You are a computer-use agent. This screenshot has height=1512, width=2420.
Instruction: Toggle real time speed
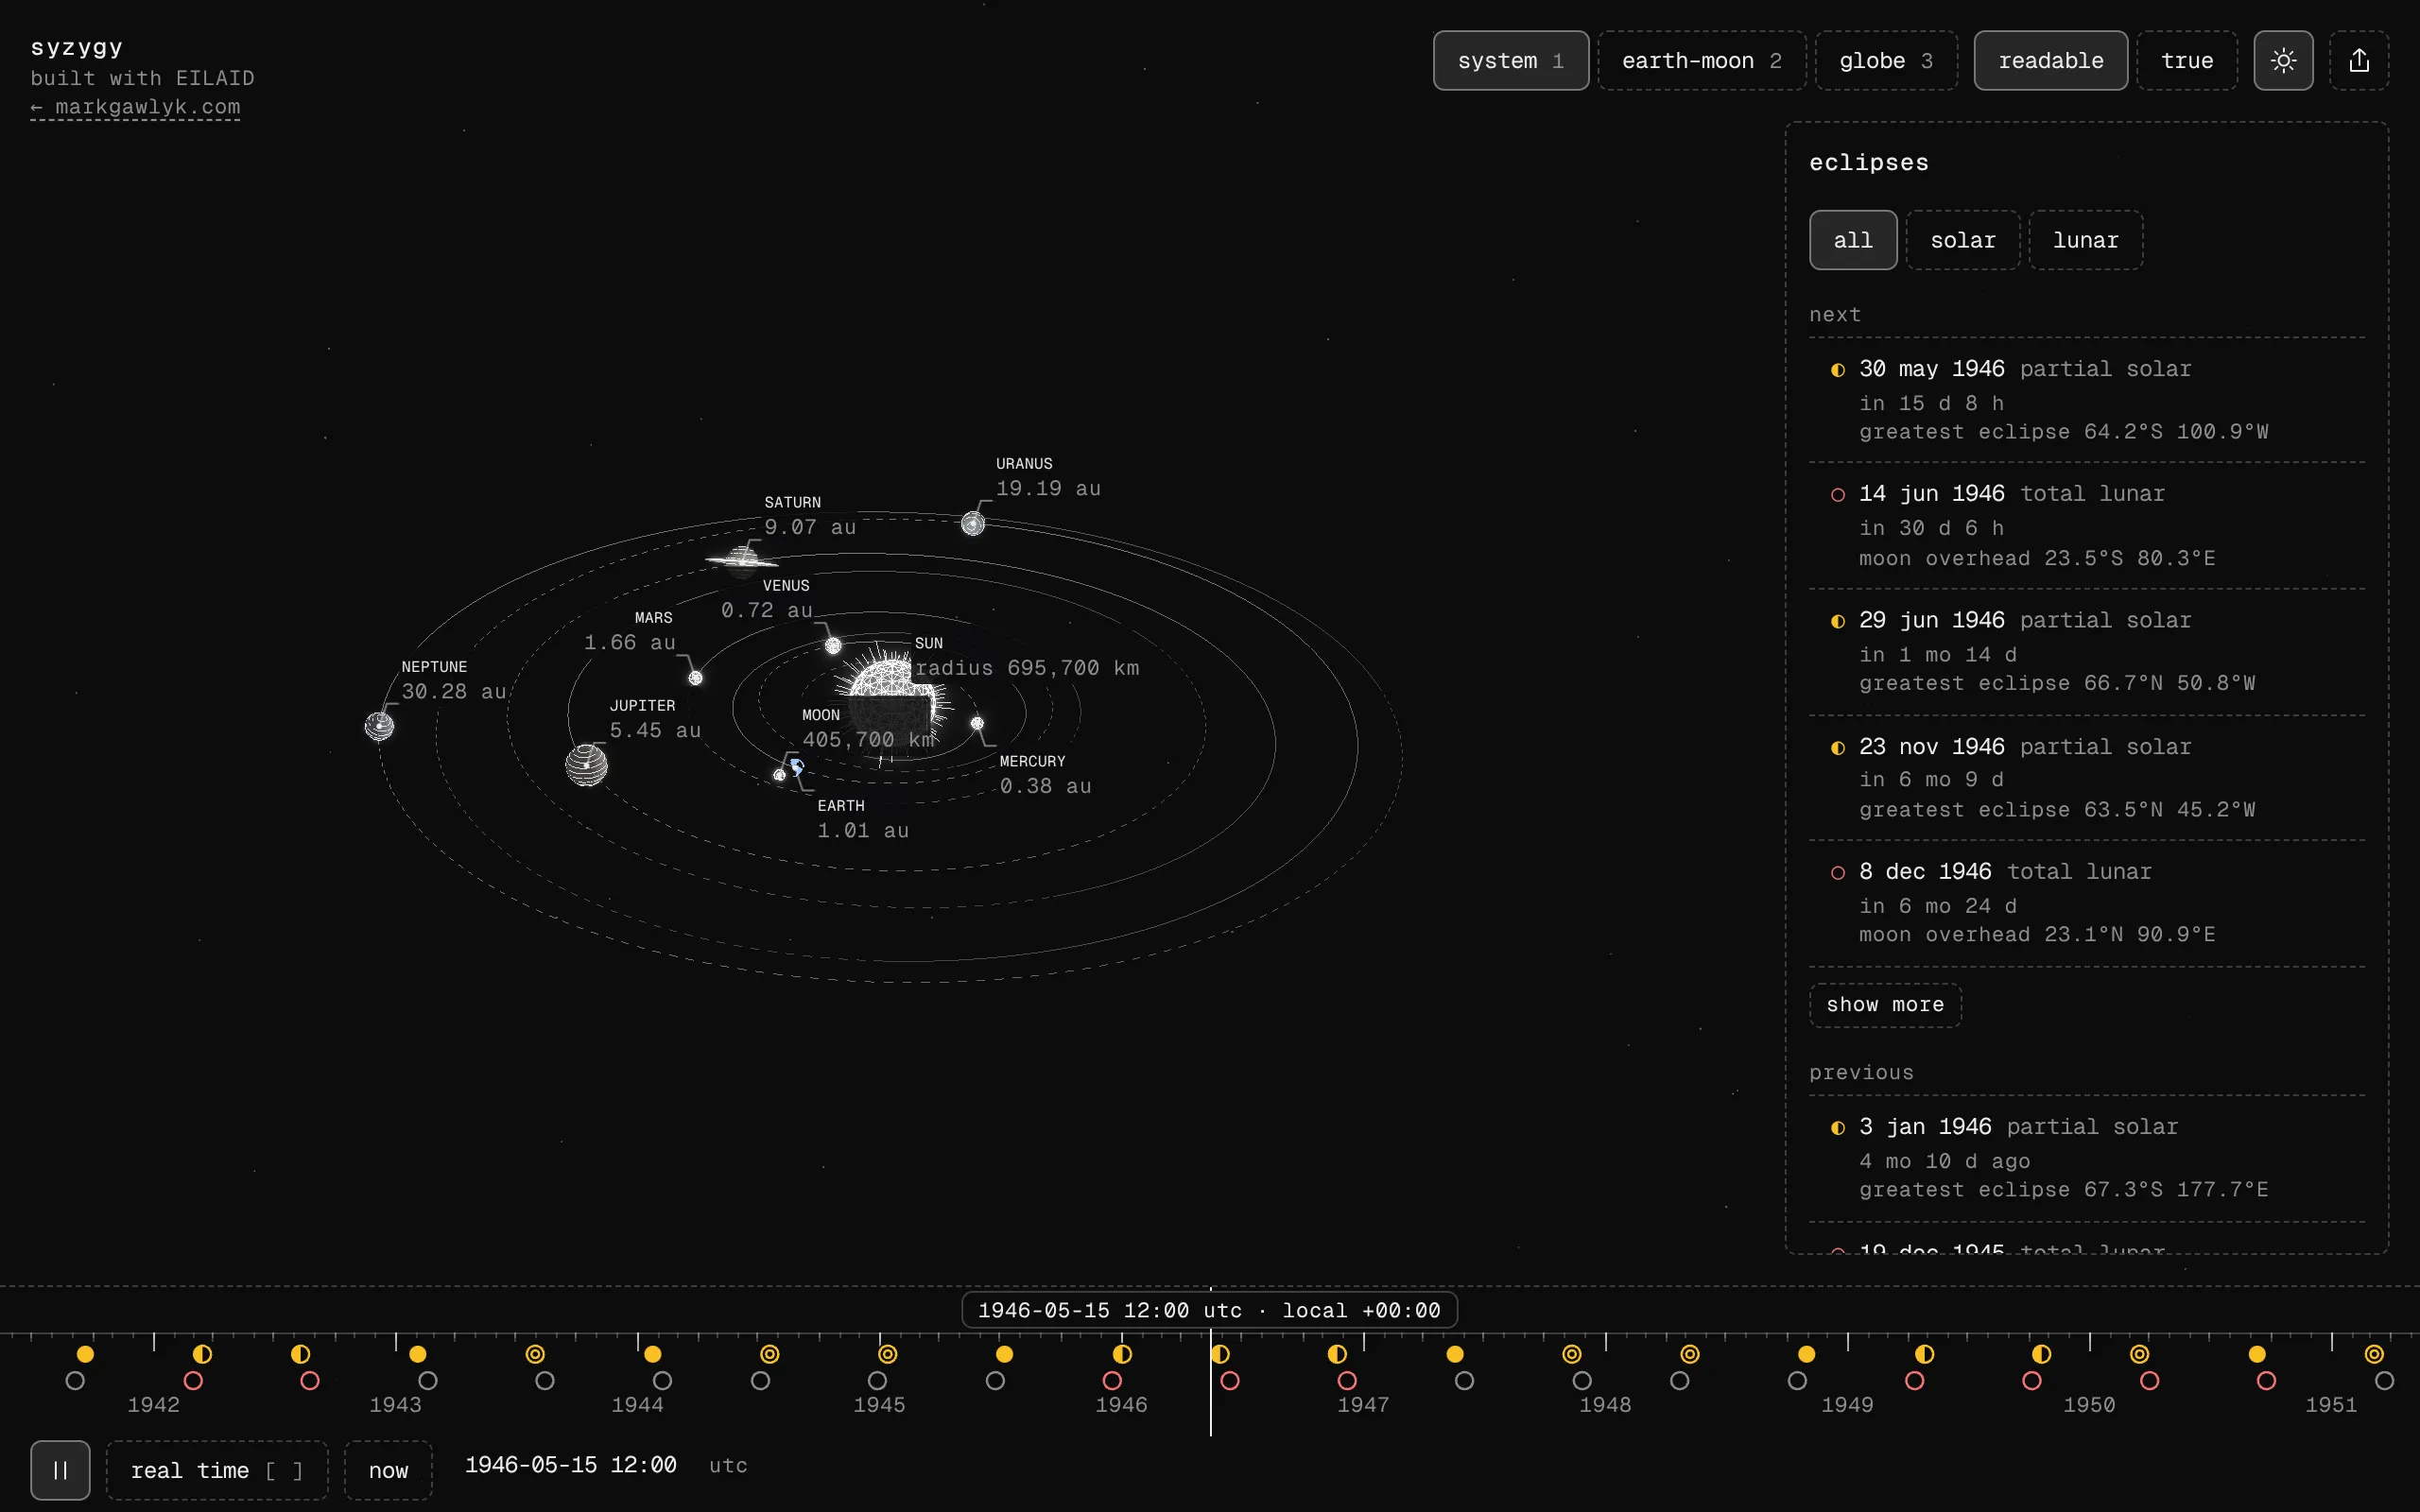click(217, 1470)
